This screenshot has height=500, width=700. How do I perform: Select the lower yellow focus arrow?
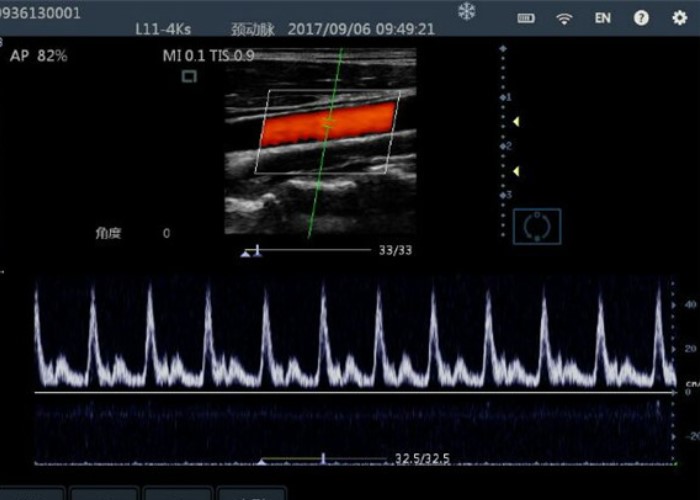[516, 171]
